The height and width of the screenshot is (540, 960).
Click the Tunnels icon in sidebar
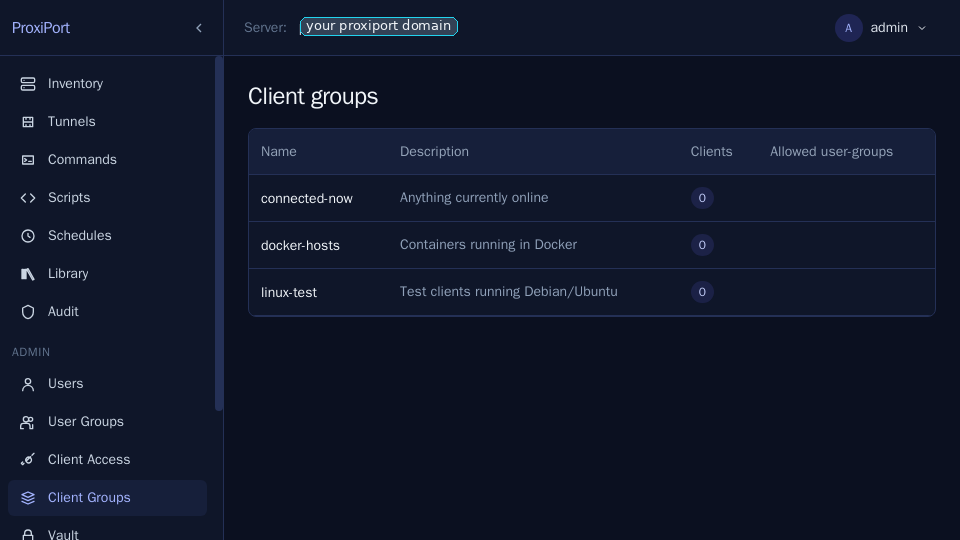point(28,122)
